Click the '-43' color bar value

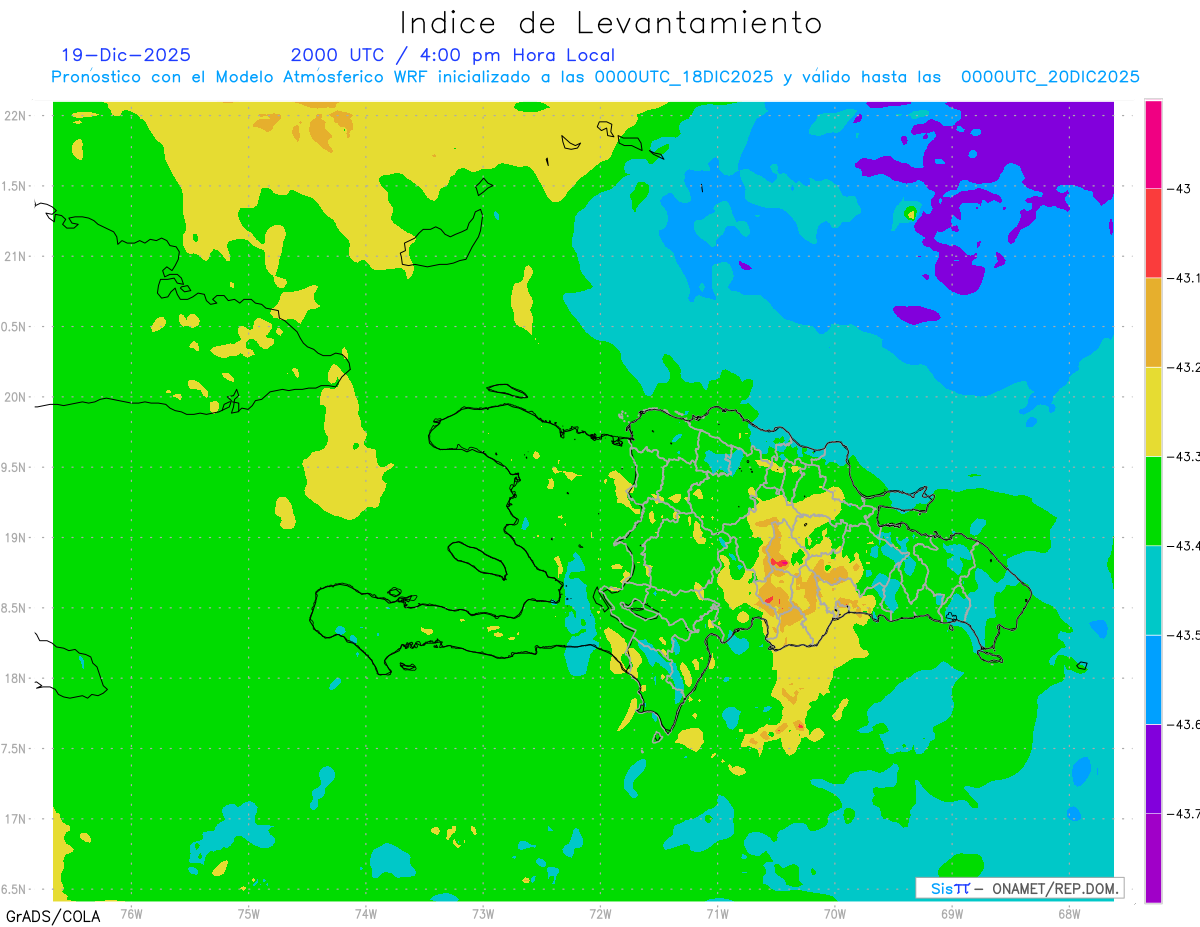(x=1181, y=189)
